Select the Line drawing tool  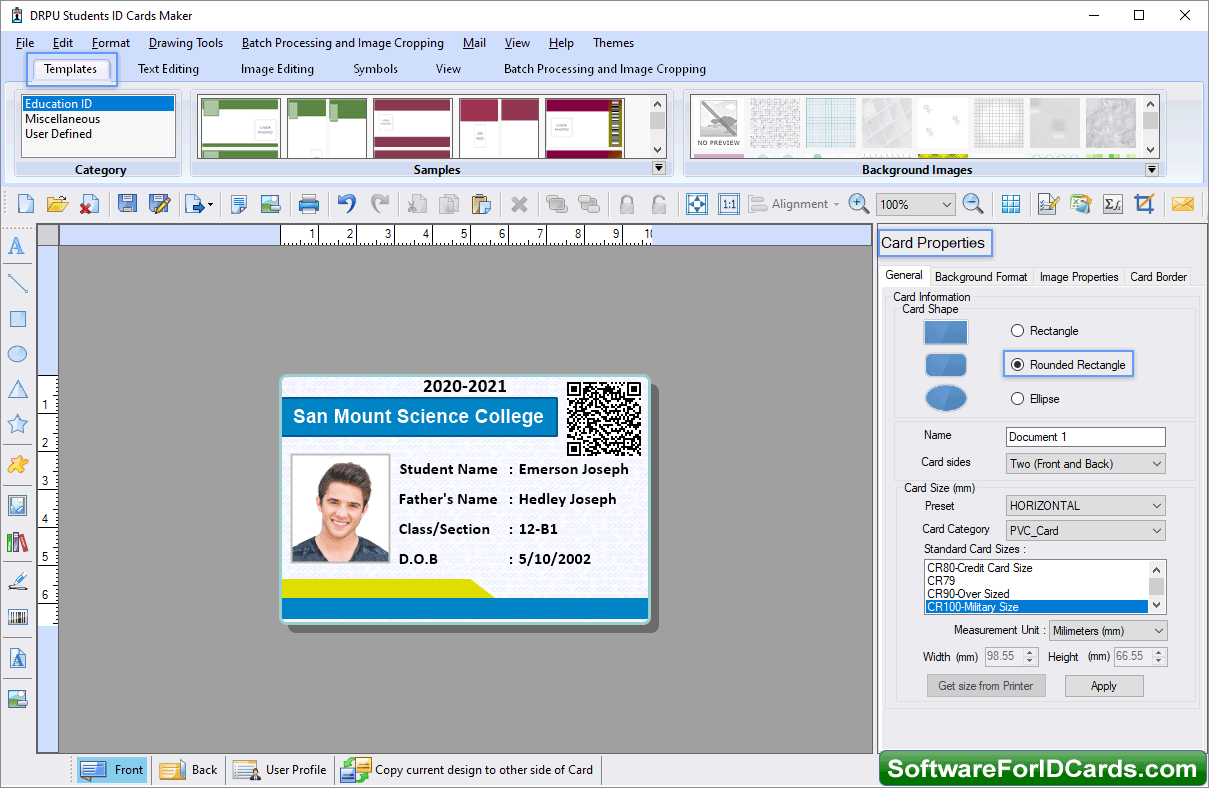tap(17, 283)
